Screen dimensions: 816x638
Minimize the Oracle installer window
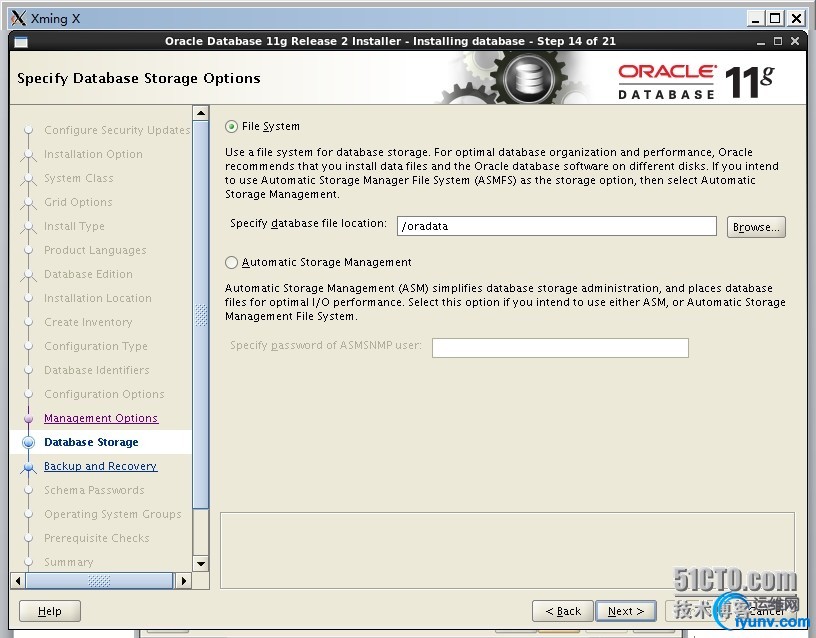click(761, 42)
